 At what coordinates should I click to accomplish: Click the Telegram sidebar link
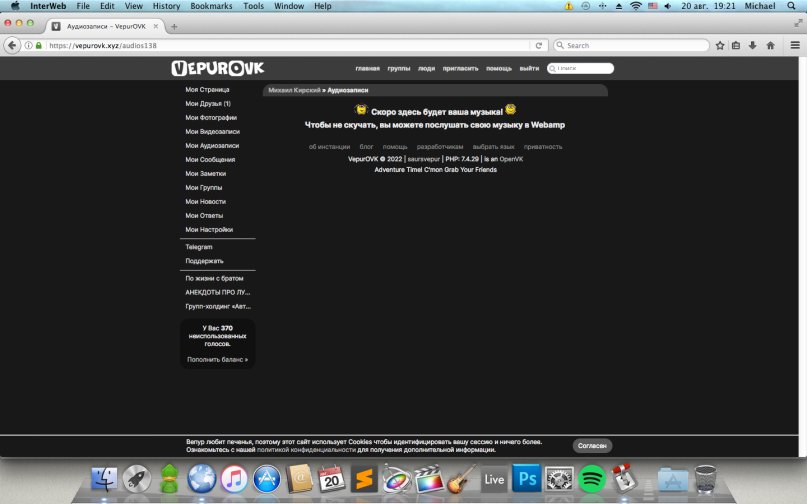[199, 247]
